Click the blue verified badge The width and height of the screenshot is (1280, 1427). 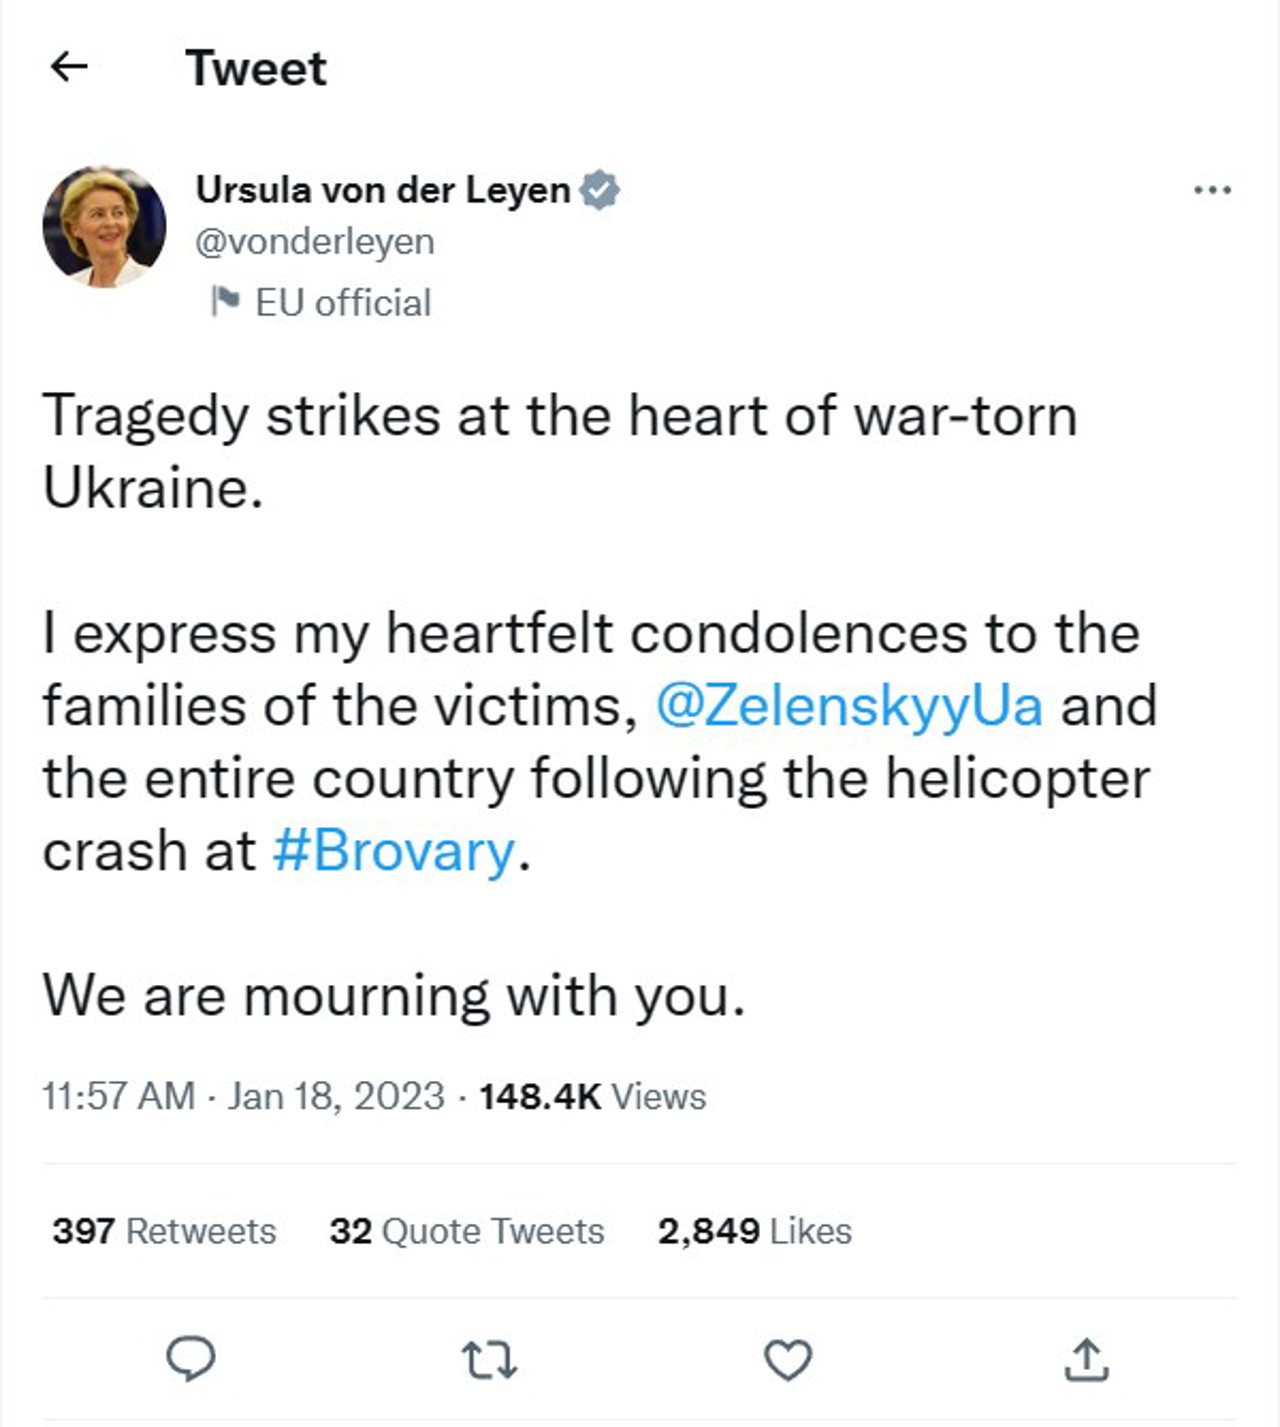[x=600, y=190]
